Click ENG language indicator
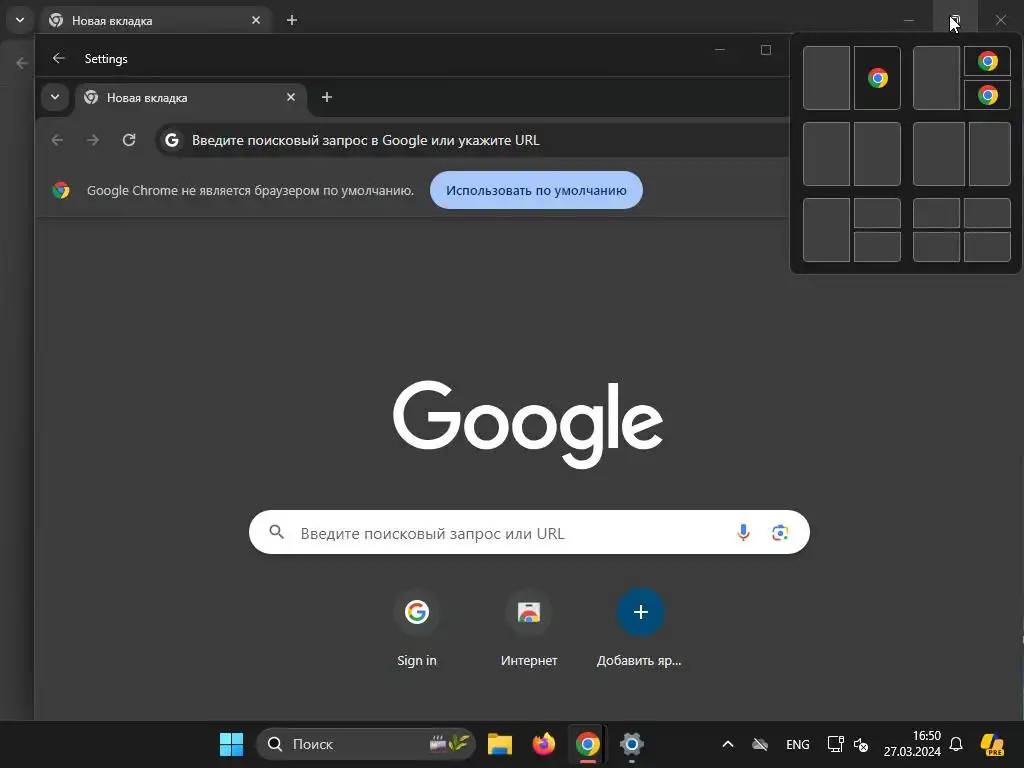This screenshot has width=1024, height=768. [797, 744]
